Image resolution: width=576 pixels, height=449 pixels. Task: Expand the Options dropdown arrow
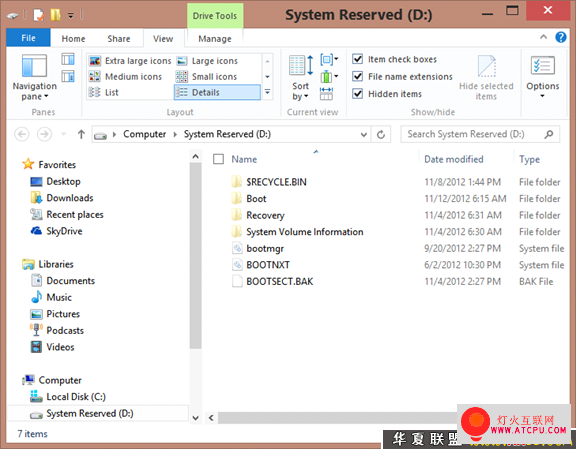click(x=542, y=96)
